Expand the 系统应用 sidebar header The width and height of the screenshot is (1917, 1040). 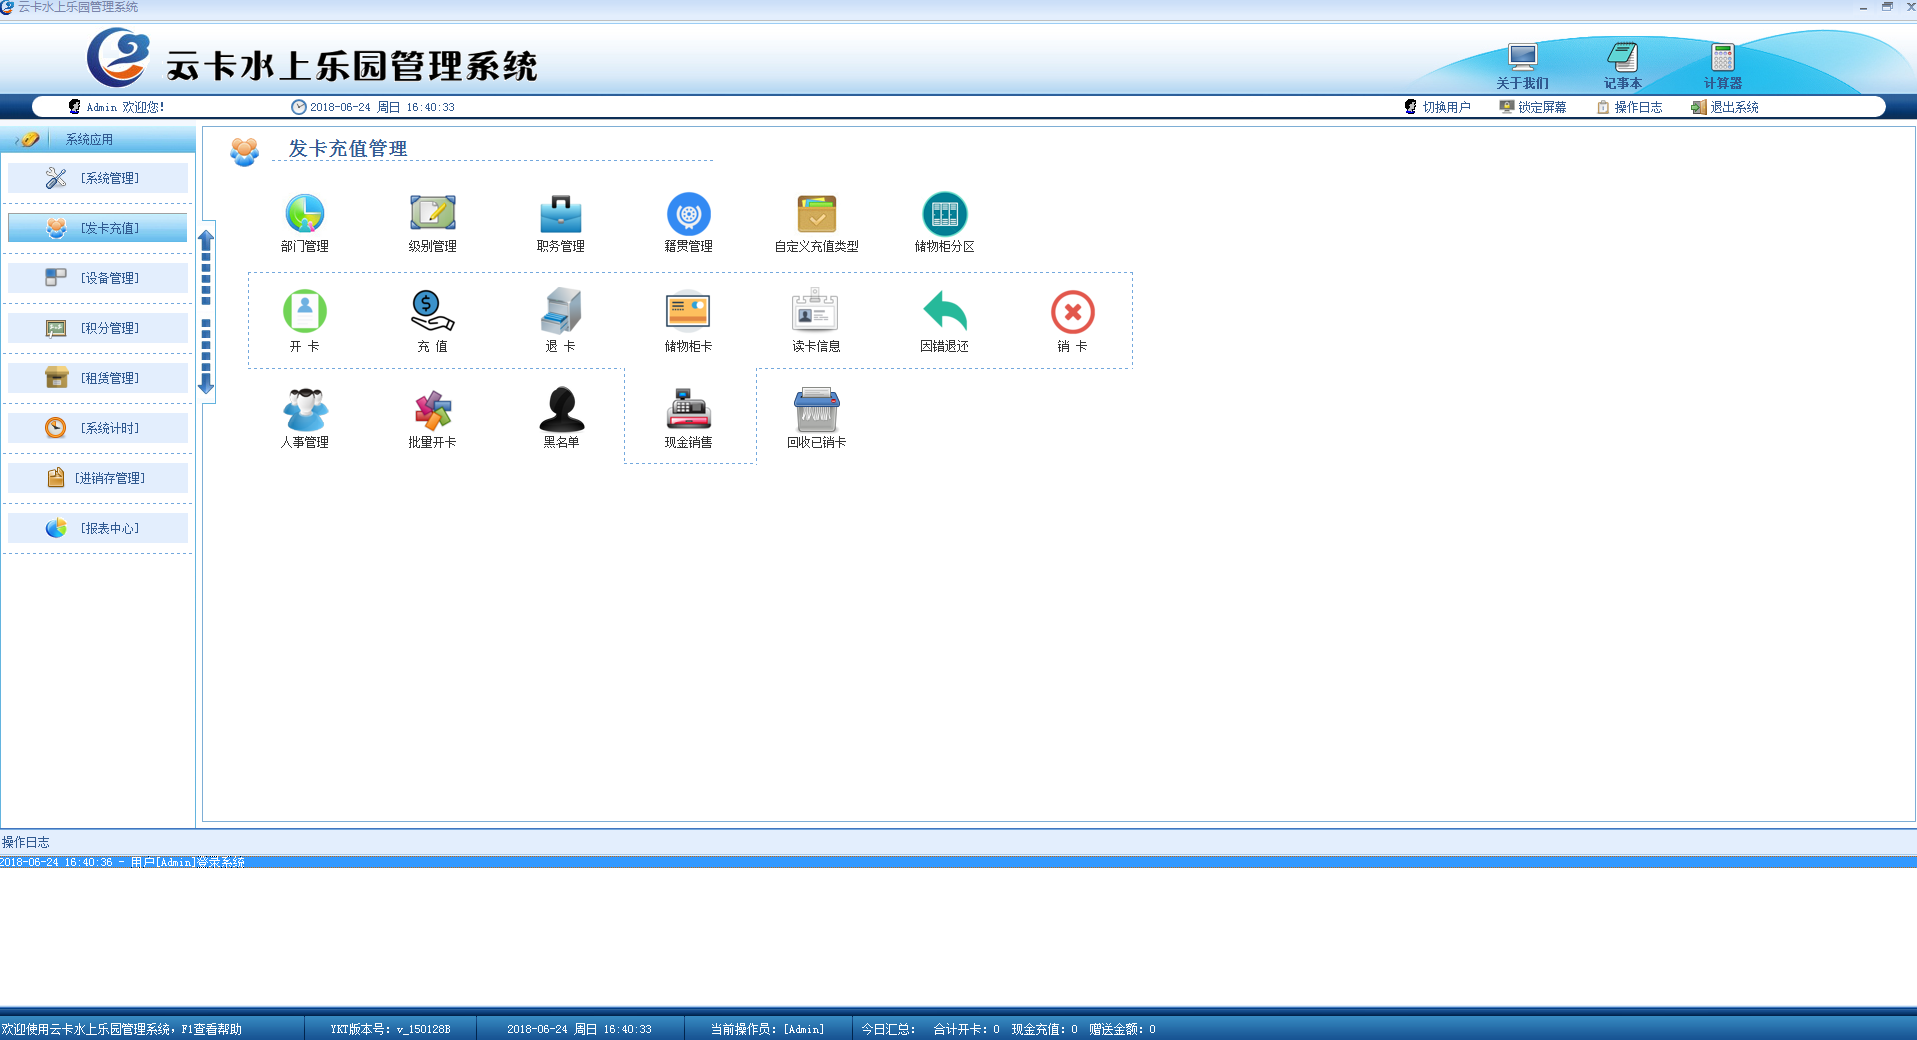(x=89, y=139)
